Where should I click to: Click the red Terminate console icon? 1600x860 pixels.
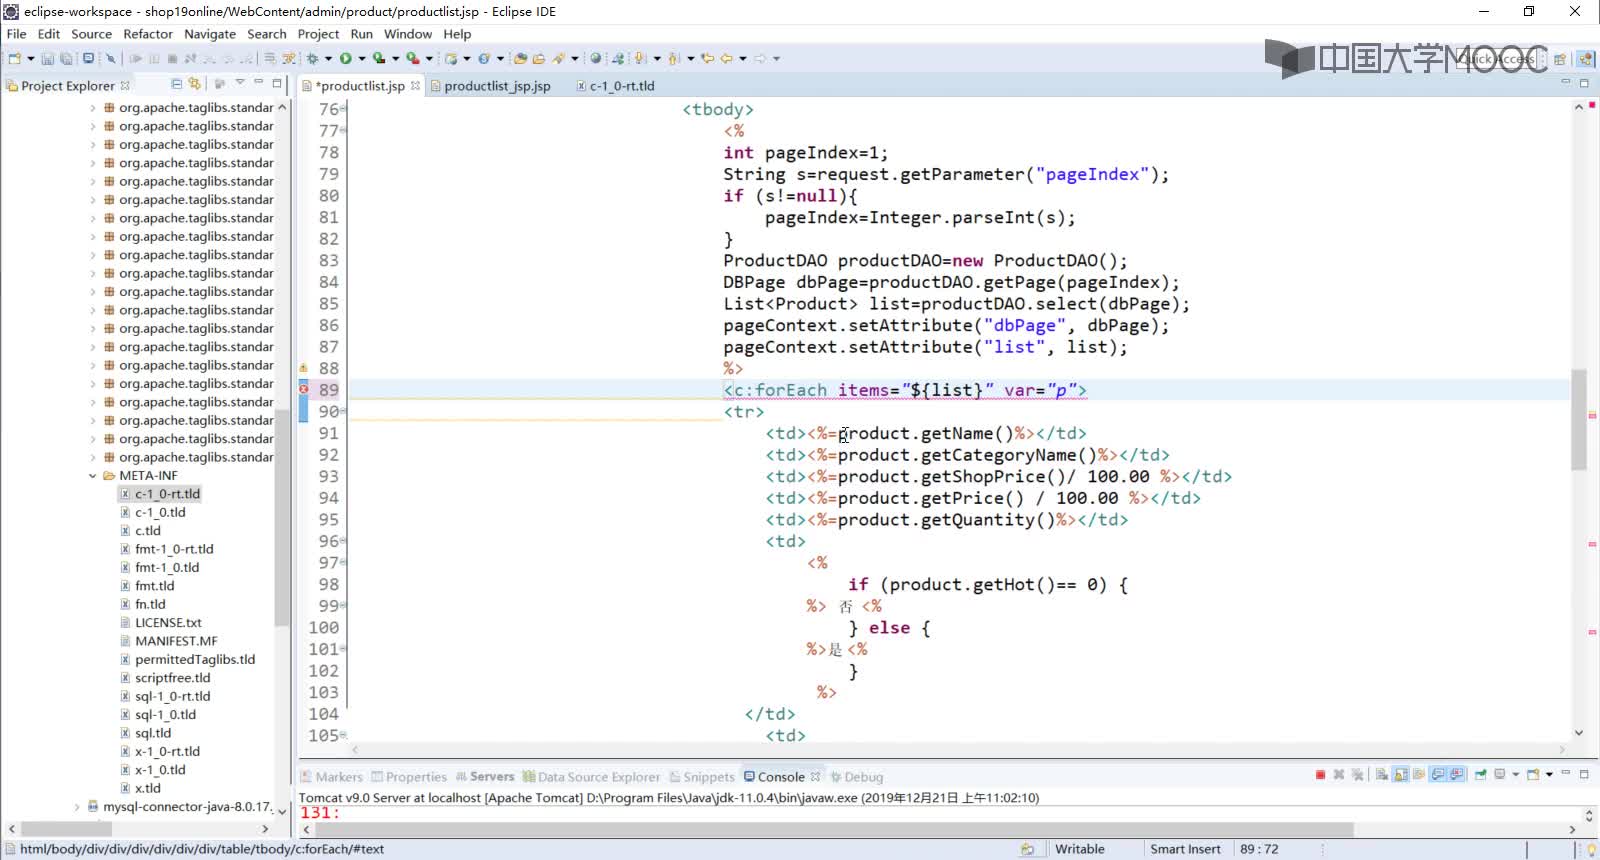[1320, 775]
